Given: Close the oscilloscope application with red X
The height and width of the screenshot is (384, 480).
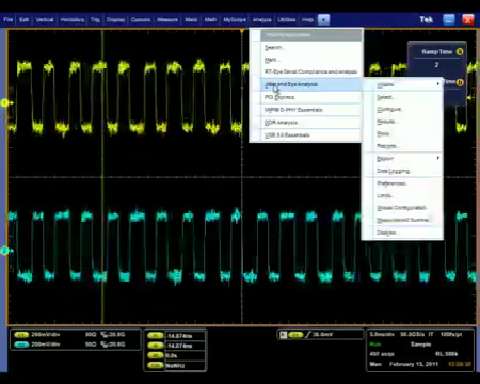Looking at the screenshot, I should tap(468, 20).
